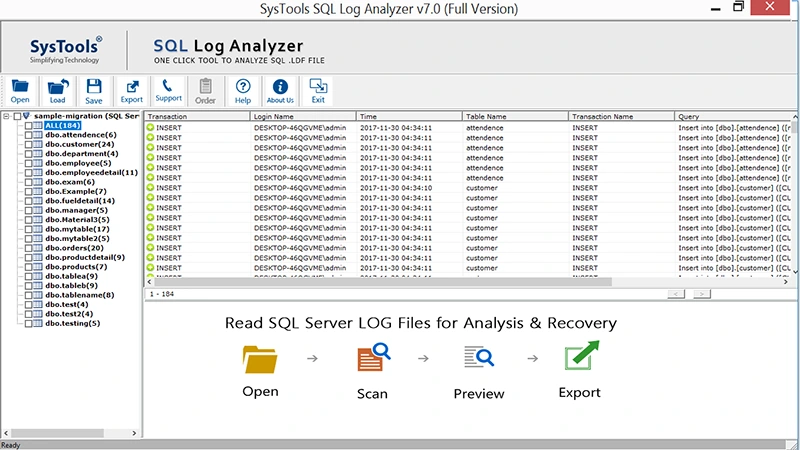Screen dimensions: 800x450
Task: Select dbo.testing(5) tree item
Action: (72, 323)
